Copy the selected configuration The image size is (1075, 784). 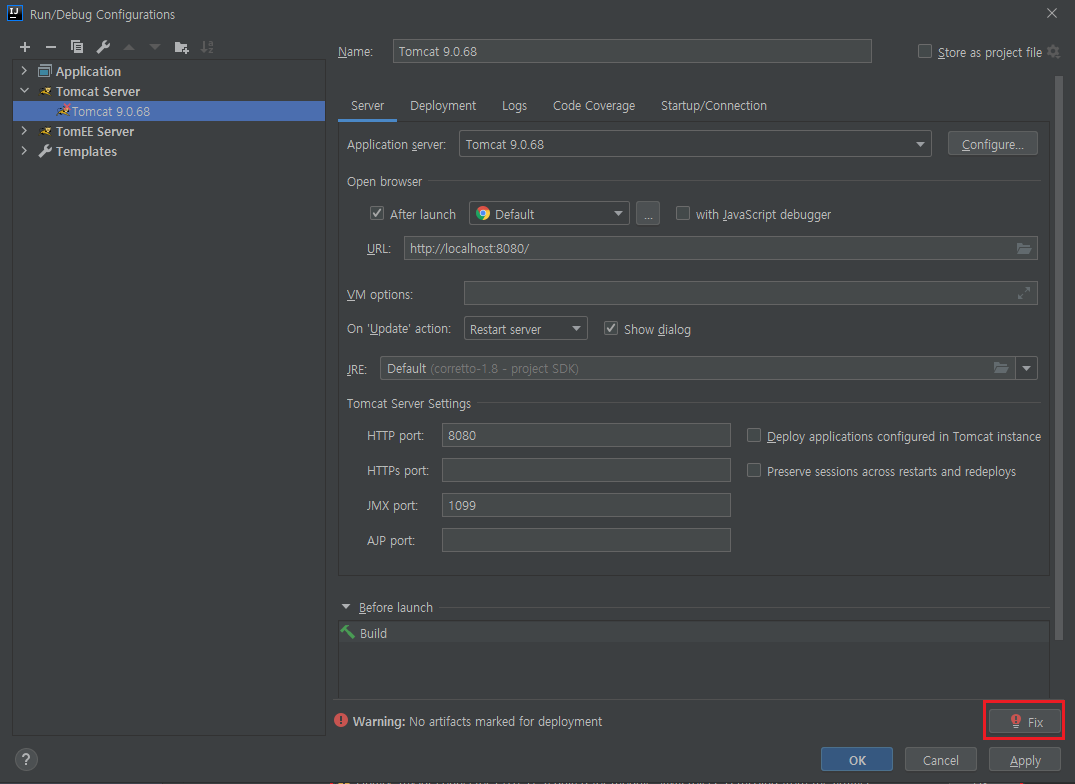[77, 47]
